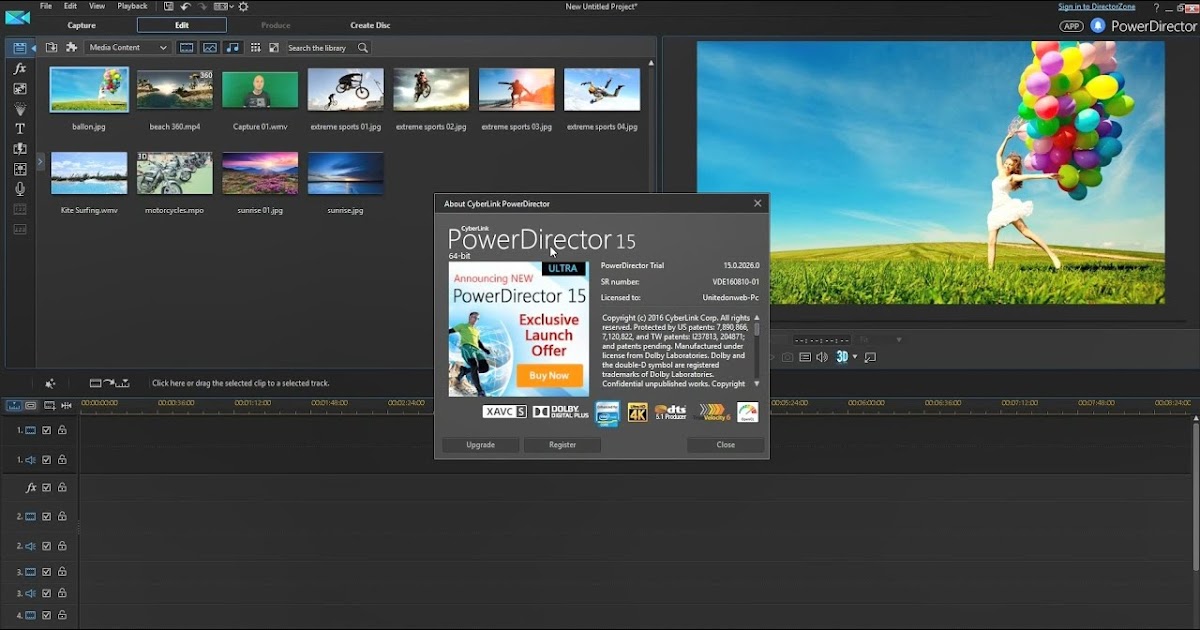Expand the arrow next to the 3D icon
Viewport: 1200px width, 630px height.
coord(856,357)
